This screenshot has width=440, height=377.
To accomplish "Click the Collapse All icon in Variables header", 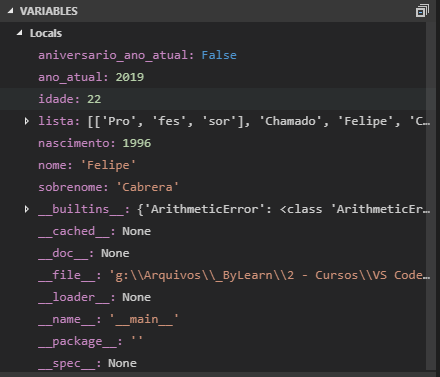I will click(422, 11).
